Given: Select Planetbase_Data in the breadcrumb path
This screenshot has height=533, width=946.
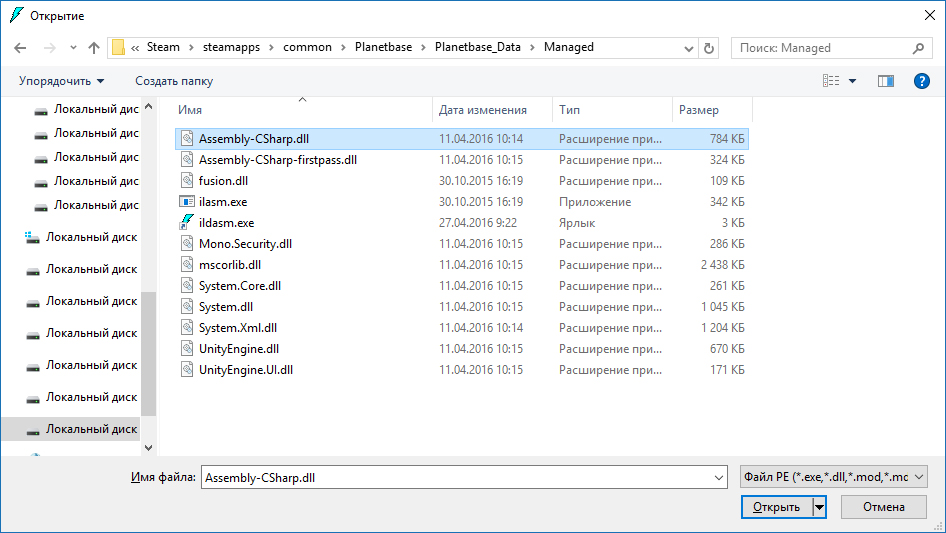Looking at the screenshot, I should (477, 47).
